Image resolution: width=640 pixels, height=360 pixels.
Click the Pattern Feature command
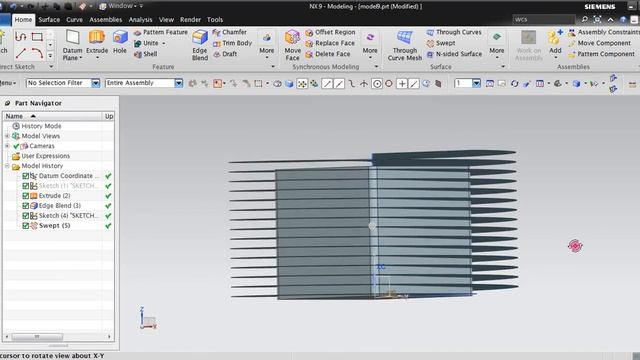tap(160, 32)
